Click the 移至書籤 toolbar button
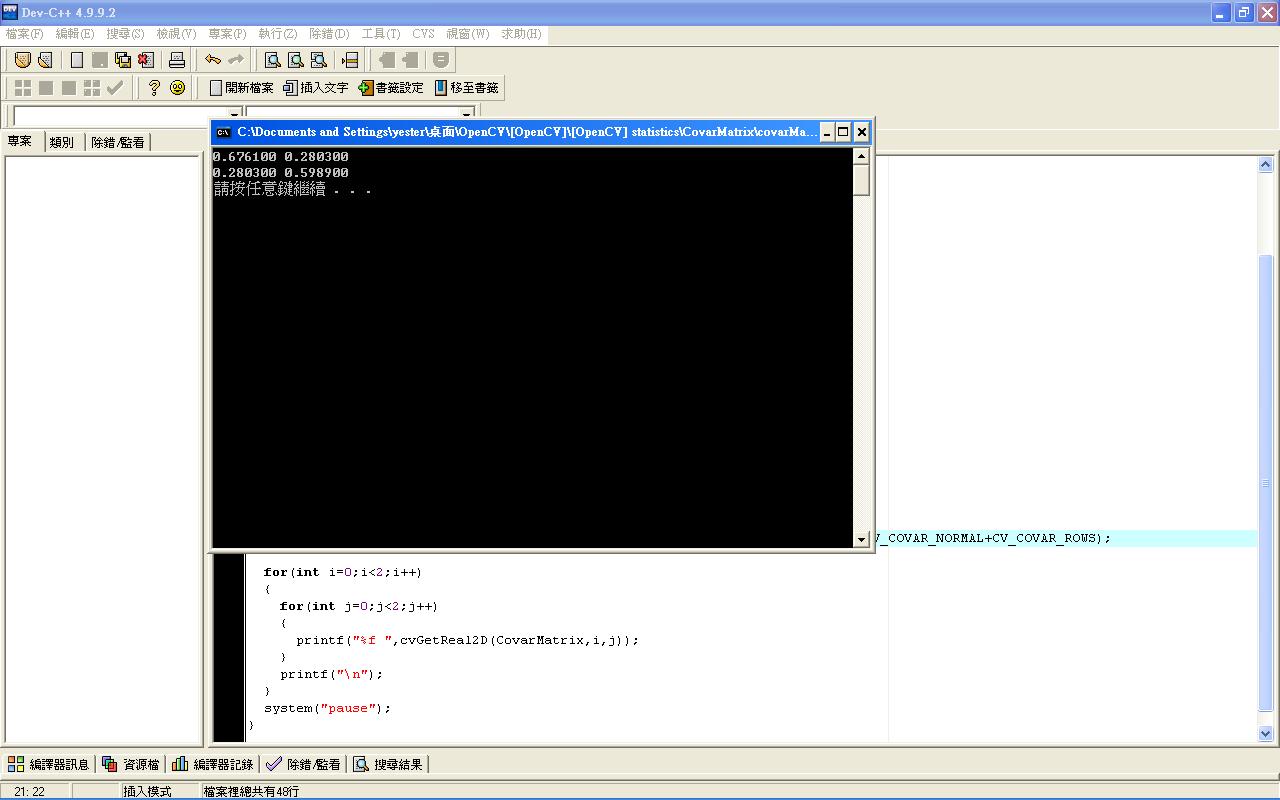1280x800 pixels. pos(466,88)
